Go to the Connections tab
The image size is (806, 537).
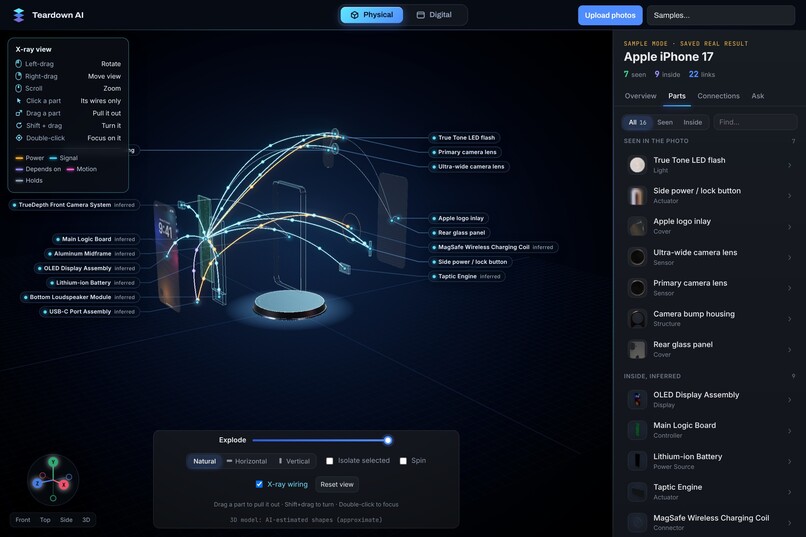click(x=718, y=96)
